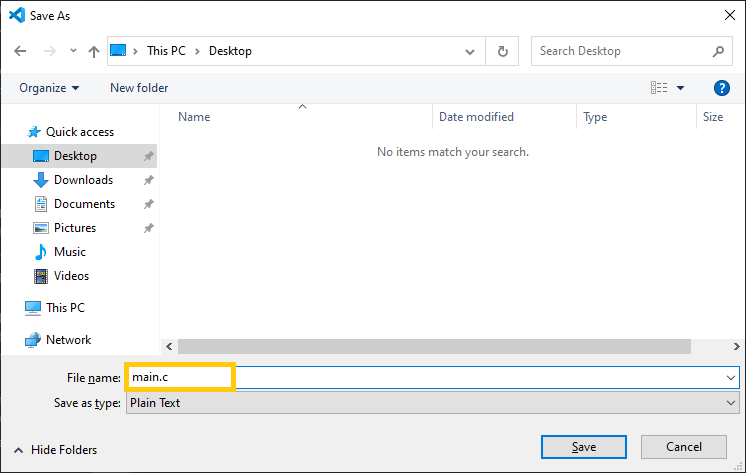Image resolution: width=746 pixels, height=473 pixels.
Task: Refresh the Desktop folder listing
Action: [502, 51]
